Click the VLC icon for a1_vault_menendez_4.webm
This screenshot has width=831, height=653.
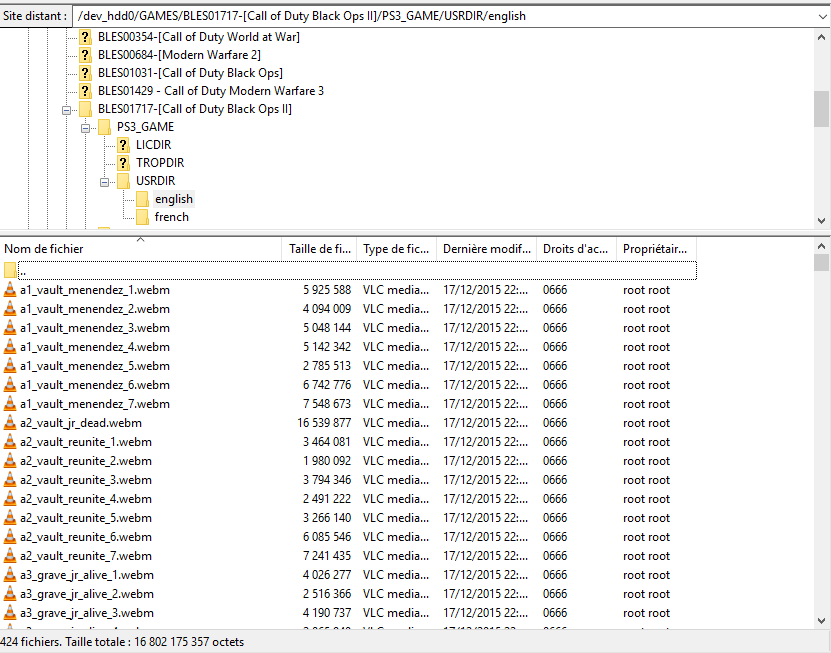pyautogui.click(x=10, y=347)
